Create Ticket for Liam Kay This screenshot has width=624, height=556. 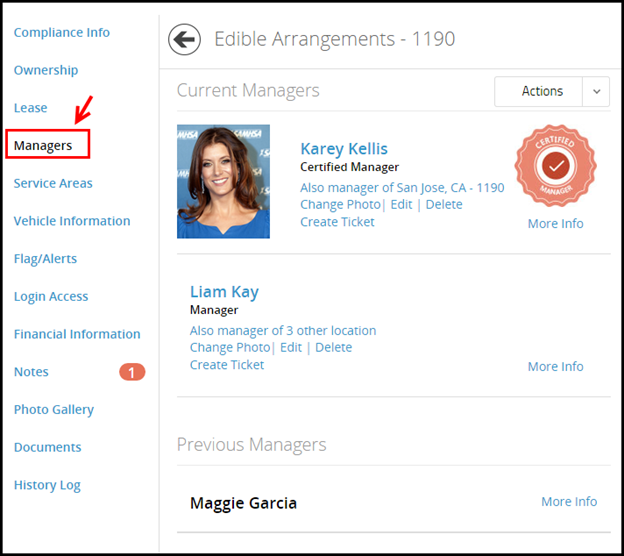(227, 365)
